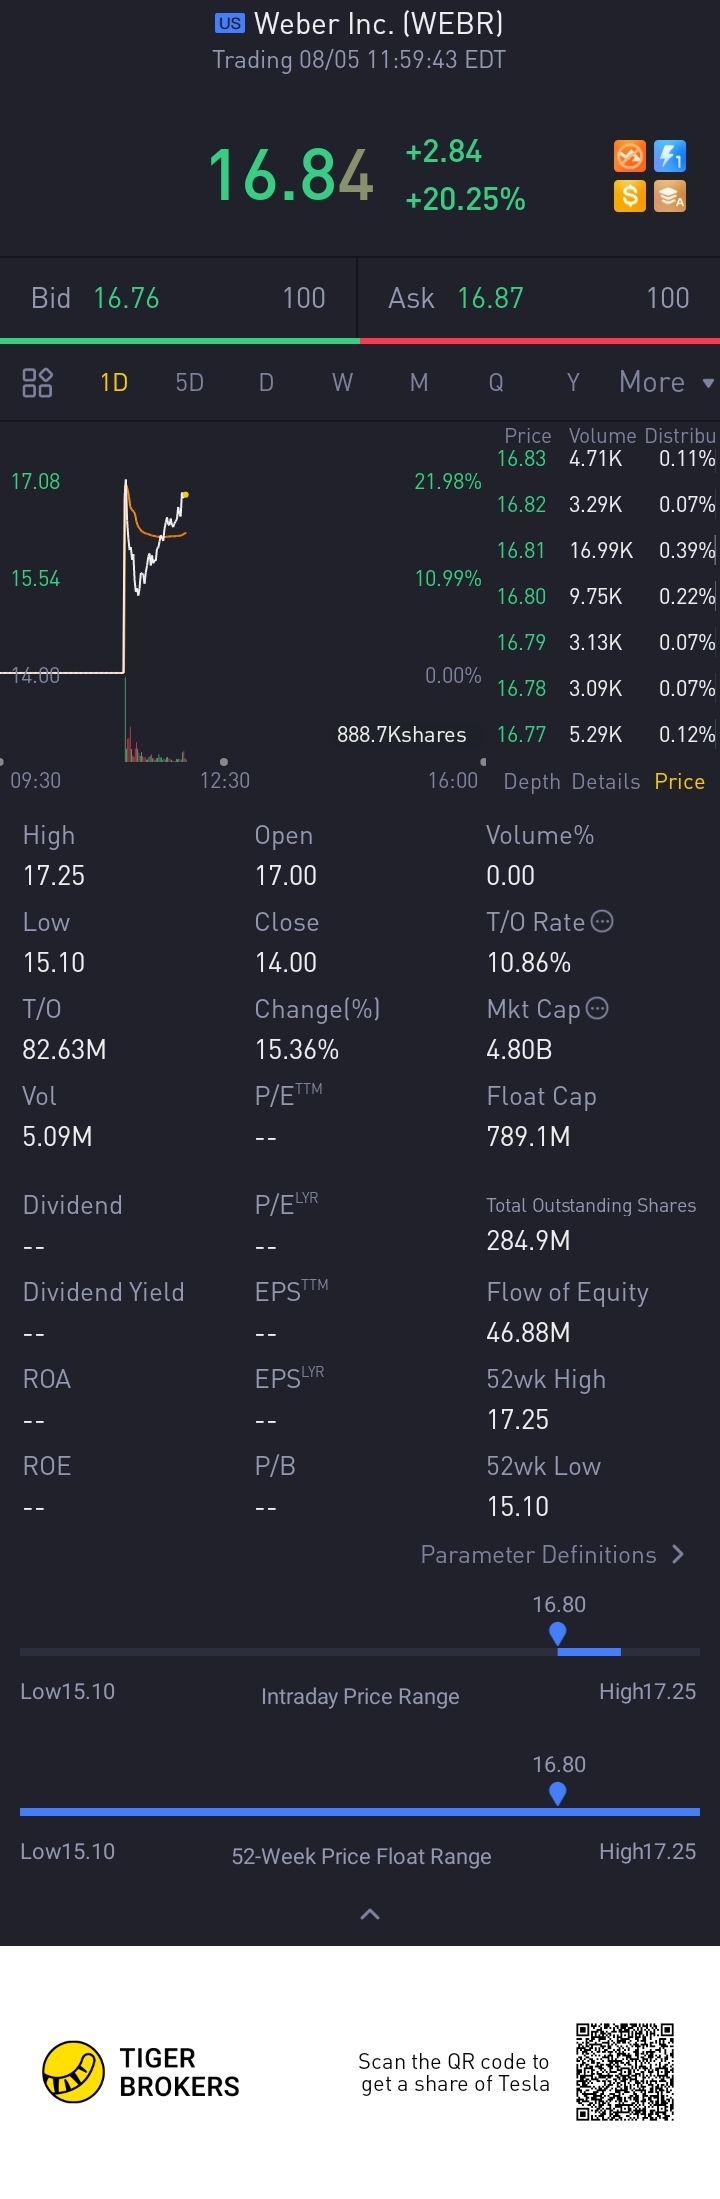Tap the Intraday Price Range marker
Image resolution: width=720 pixels, height=2199 pixels.
coord(558,1634)
